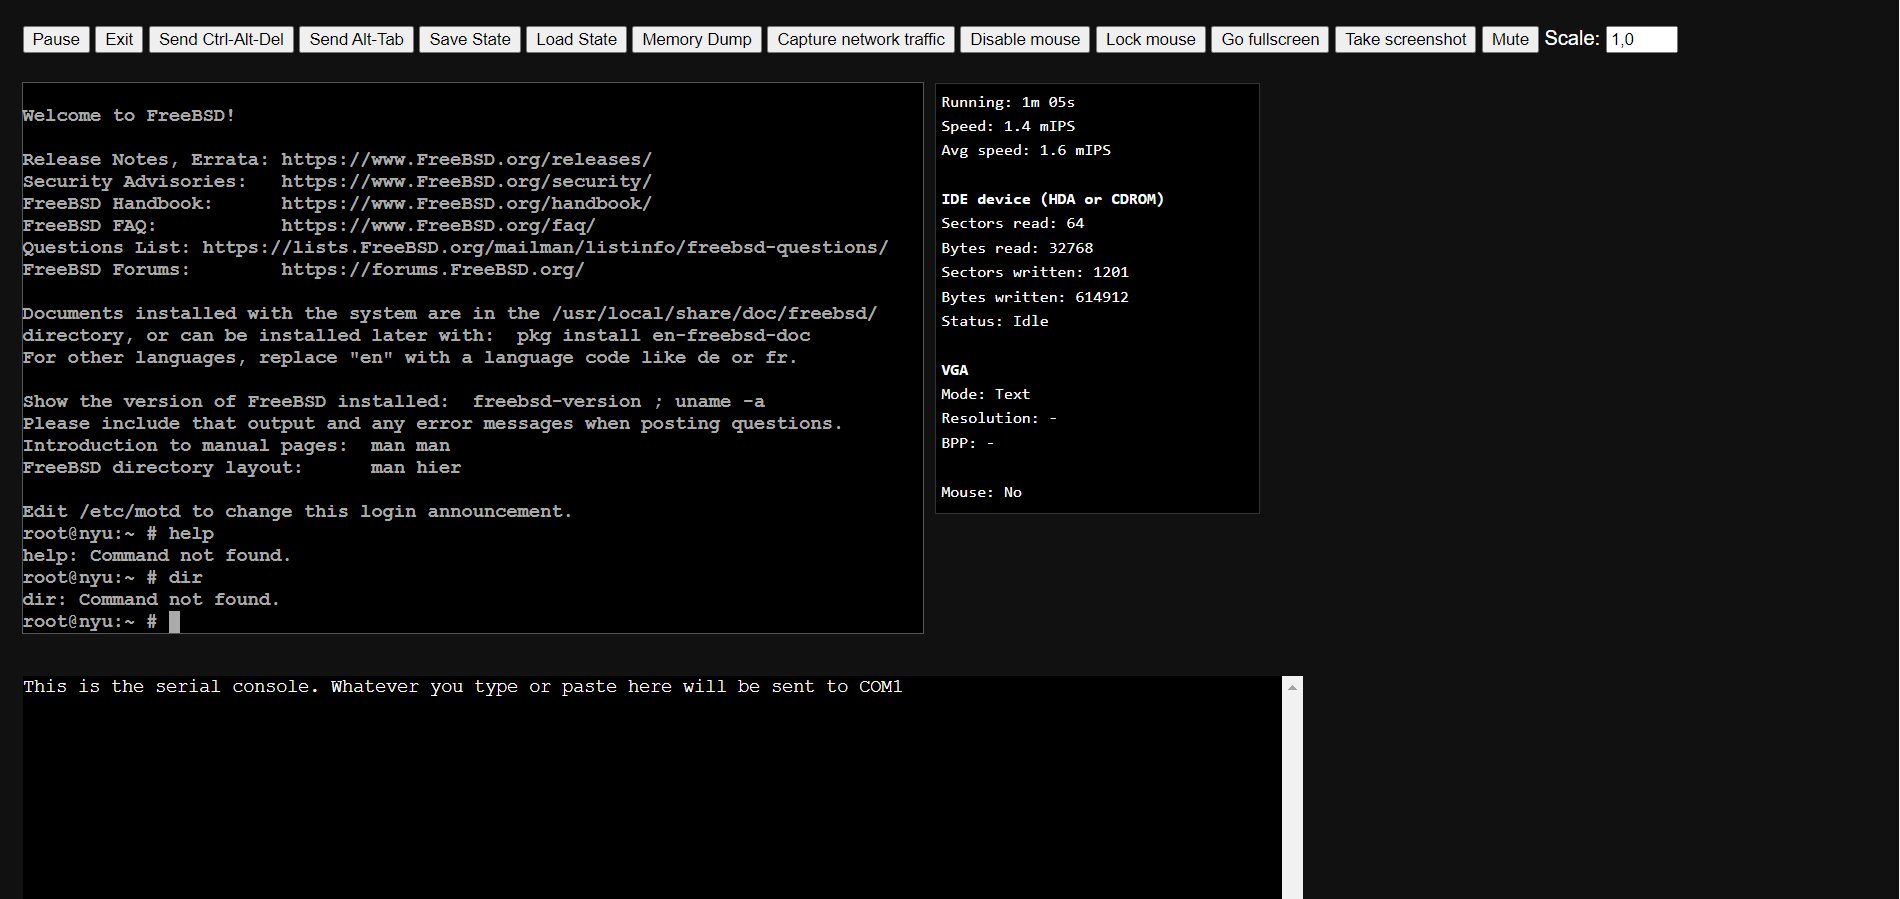This screenshot has width=1900, height=899.
Task: Send Ctrl-Alt-Del to the emulator
Action: [x=221, y=39]
